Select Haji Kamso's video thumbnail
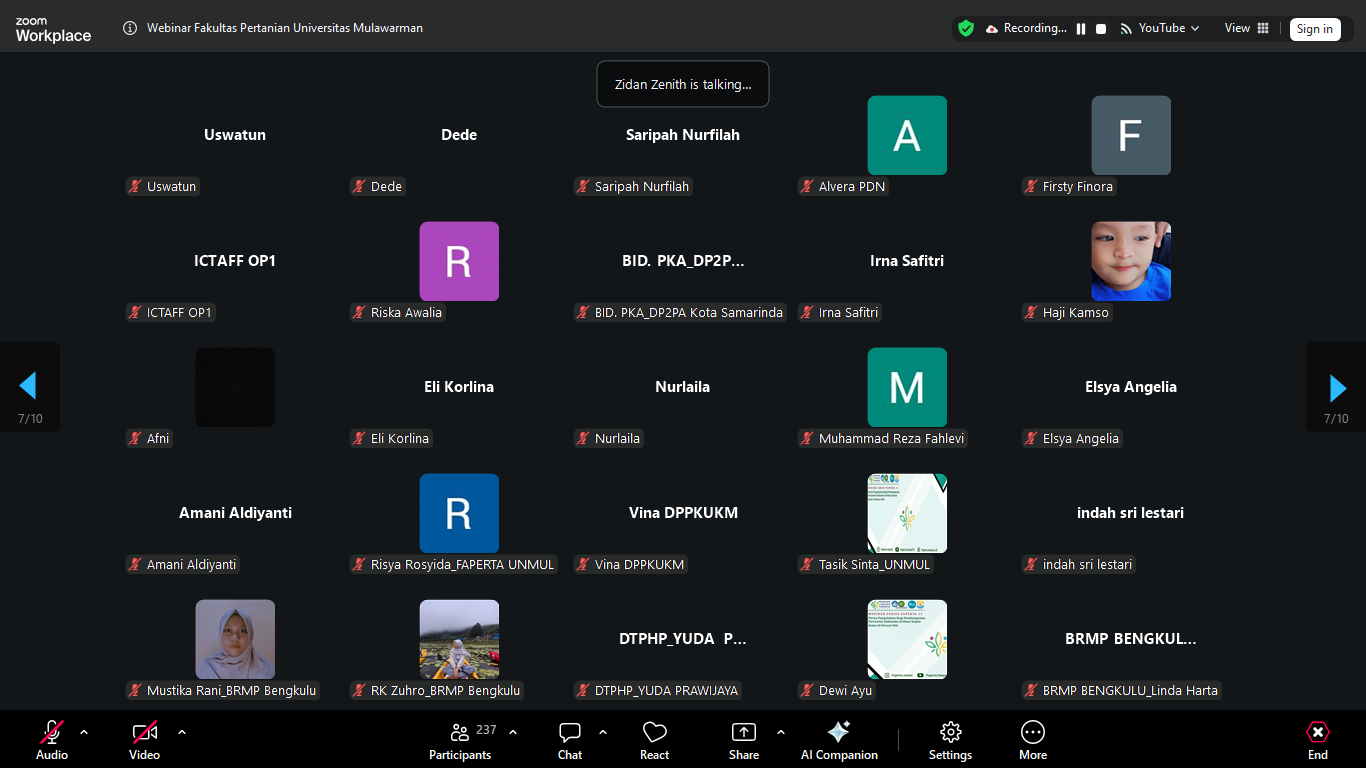Image resolution: width=1366 pixels, height=768 pixels. [1130, 261]
